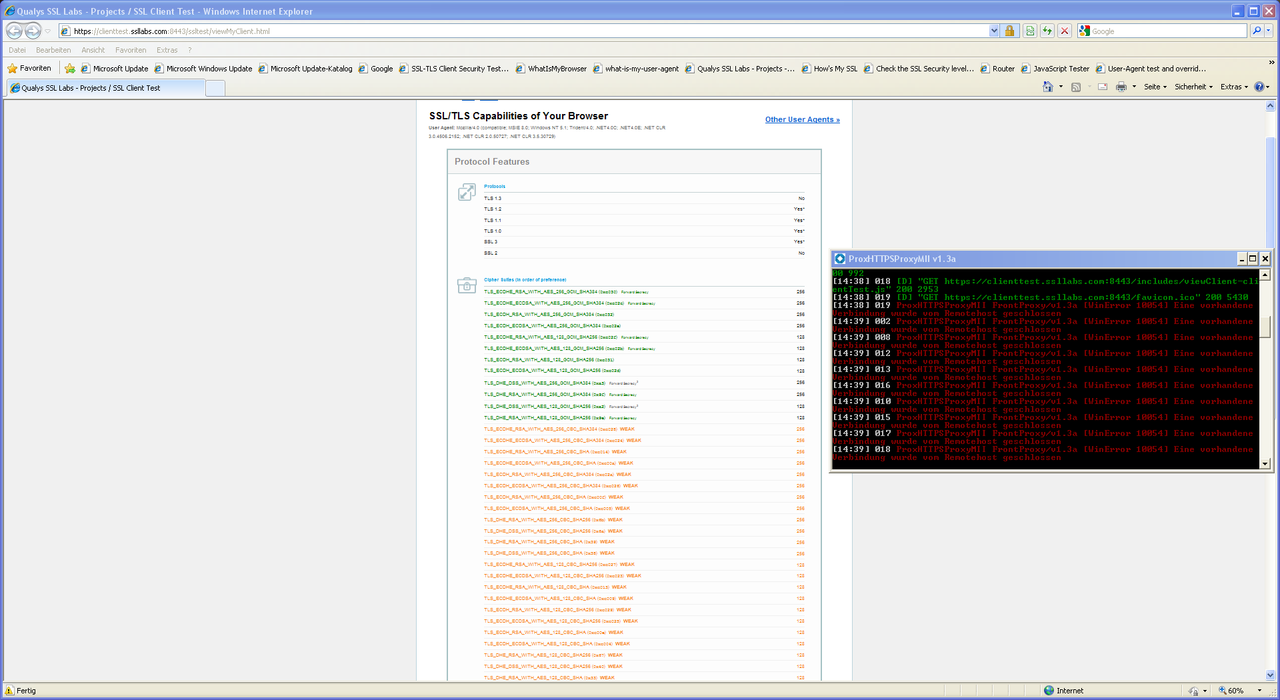Click the Internet zone status indicator
The image size is (1280, 700).
coord(1063,691)
